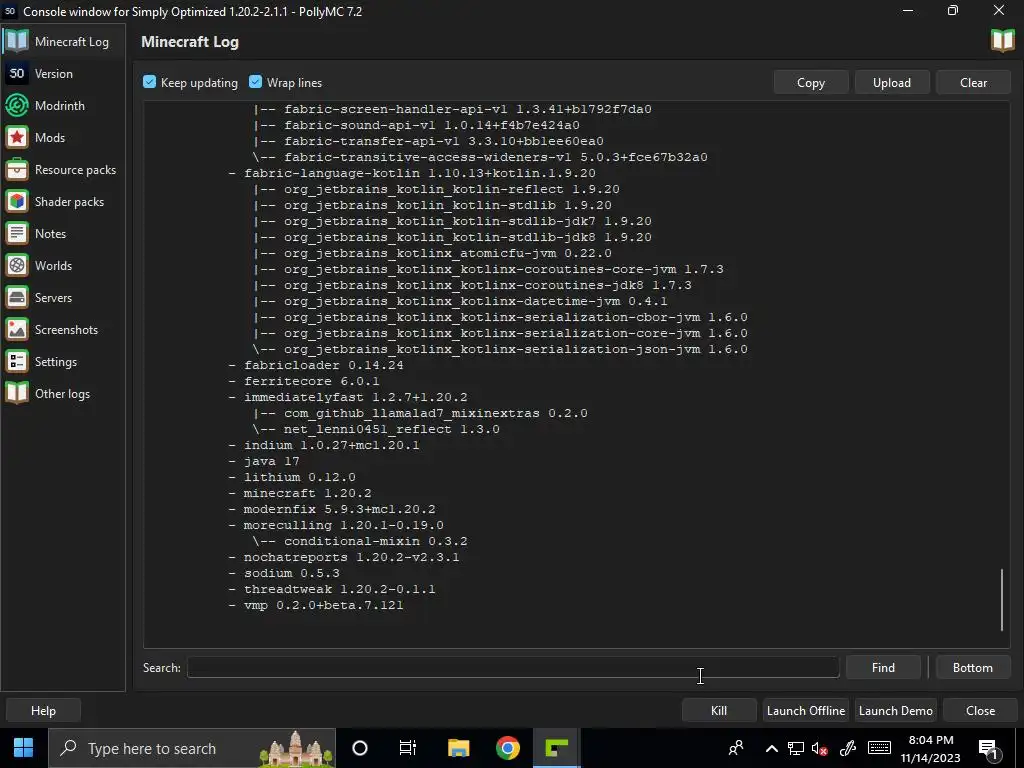Open the Worlds tab label

pos(53,265)
